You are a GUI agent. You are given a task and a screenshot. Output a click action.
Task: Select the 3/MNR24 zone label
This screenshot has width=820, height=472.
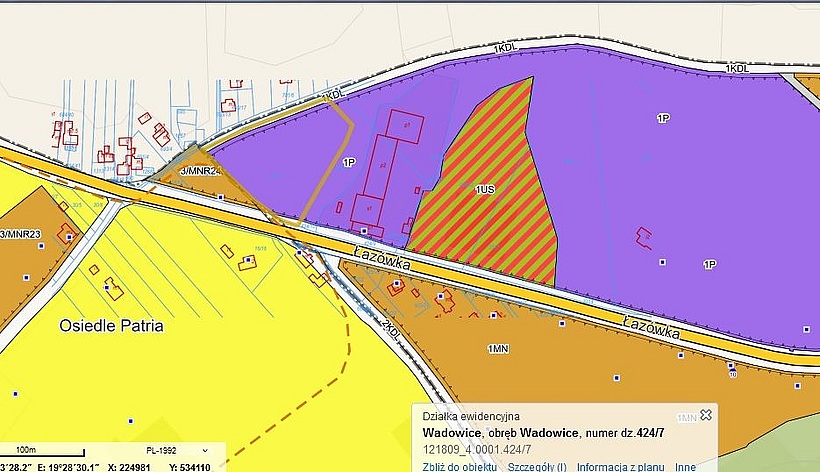(199, 171)
